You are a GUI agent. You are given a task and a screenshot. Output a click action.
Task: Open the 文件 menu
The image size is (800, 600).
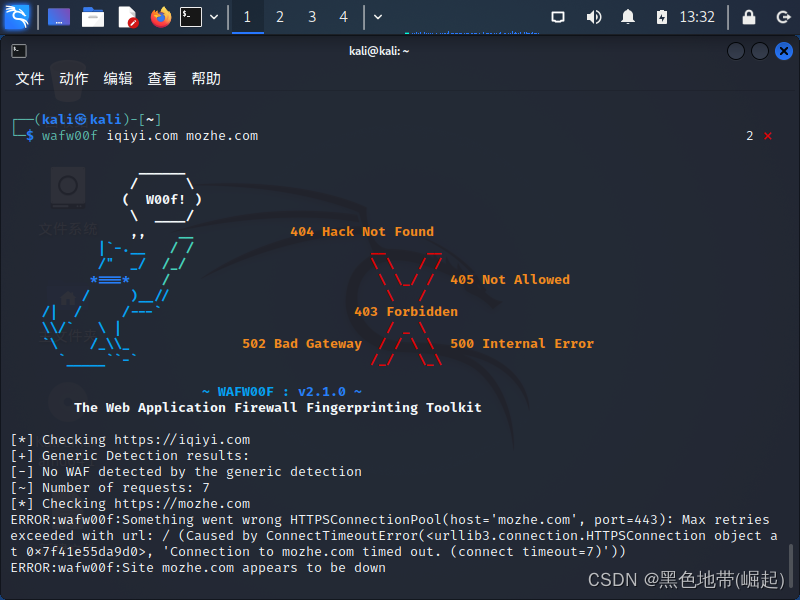tap(30, 79)
